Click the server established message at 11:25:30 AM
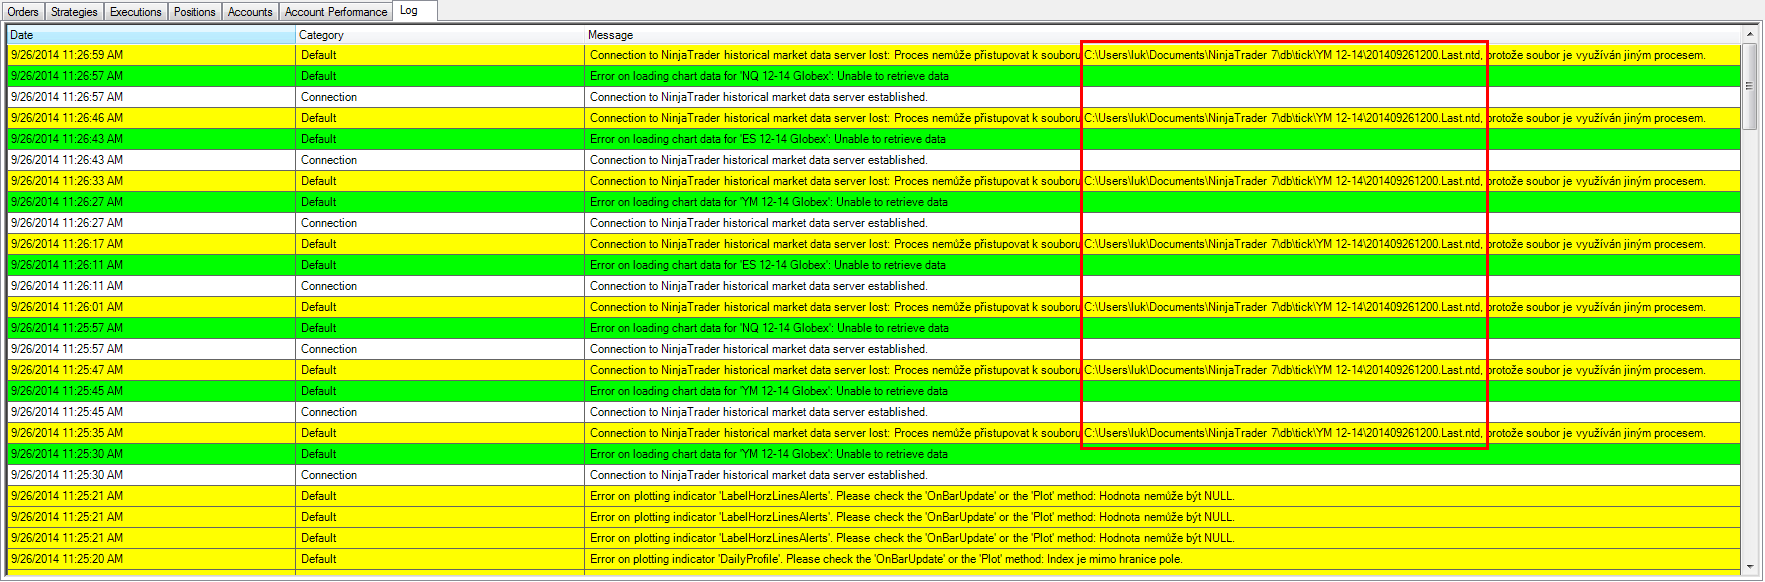Image resolution: width=1765 pixels, height=582 pixels. [1162, 475]
